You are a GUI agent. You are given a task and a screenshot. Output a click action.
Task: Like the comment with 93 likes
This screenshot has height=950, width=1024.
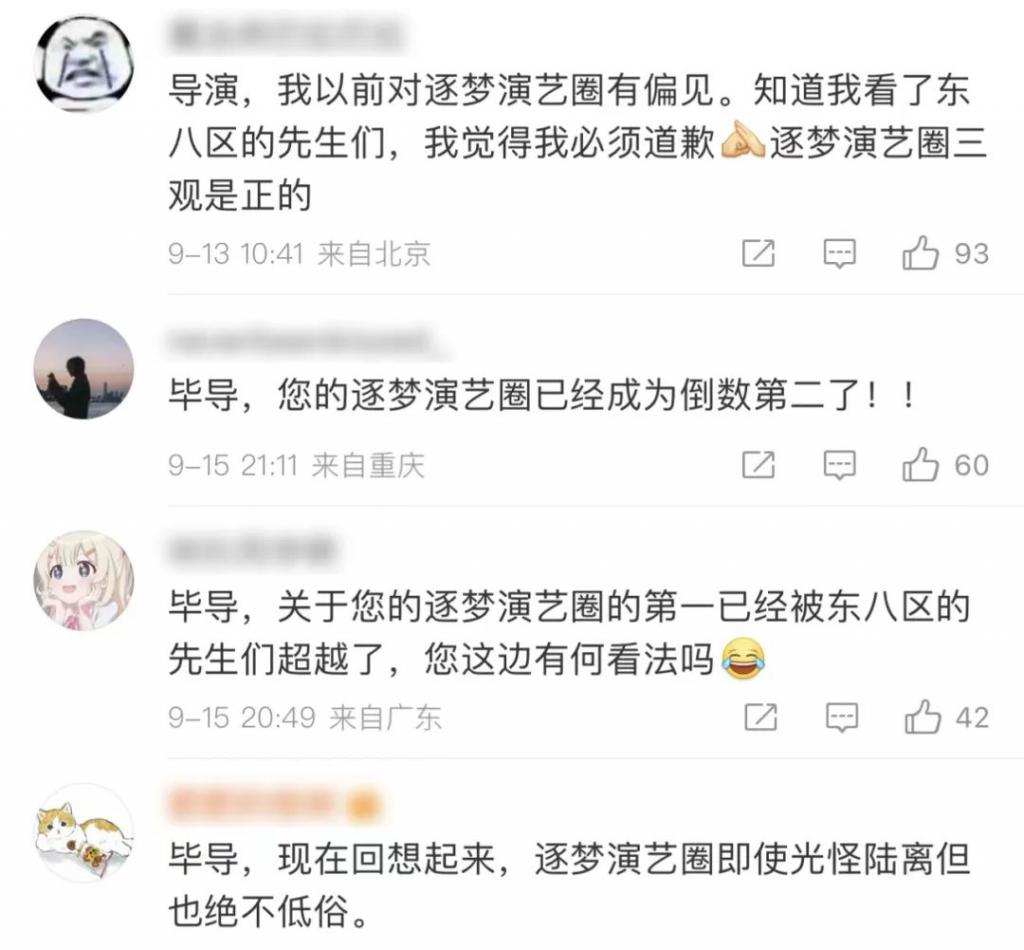point(920,253)
